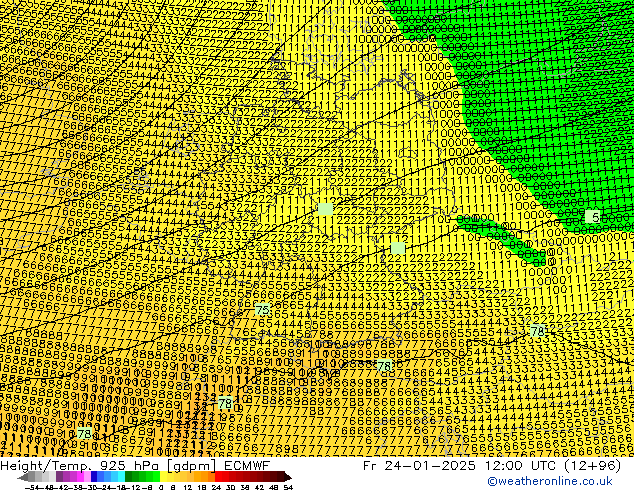The height and width of the screenshot is (490, 634).
Task: Open the weatheronline.co.uk copyright link
Action: click(550, 481)
